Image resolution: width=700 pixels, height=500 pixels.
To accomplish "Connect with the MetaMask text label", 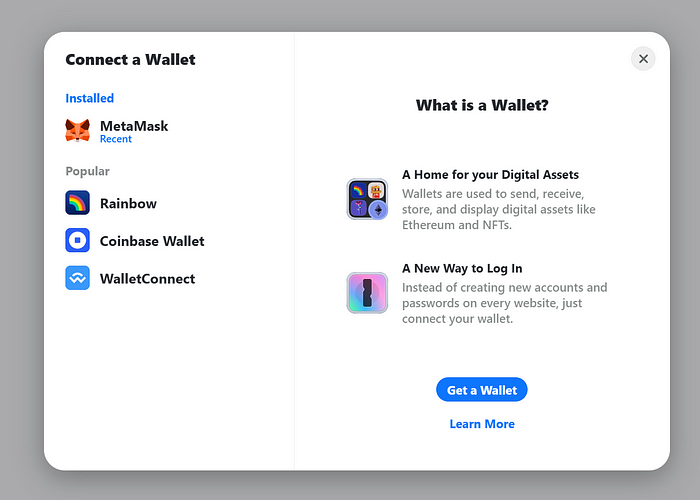I will pos(134,126).
